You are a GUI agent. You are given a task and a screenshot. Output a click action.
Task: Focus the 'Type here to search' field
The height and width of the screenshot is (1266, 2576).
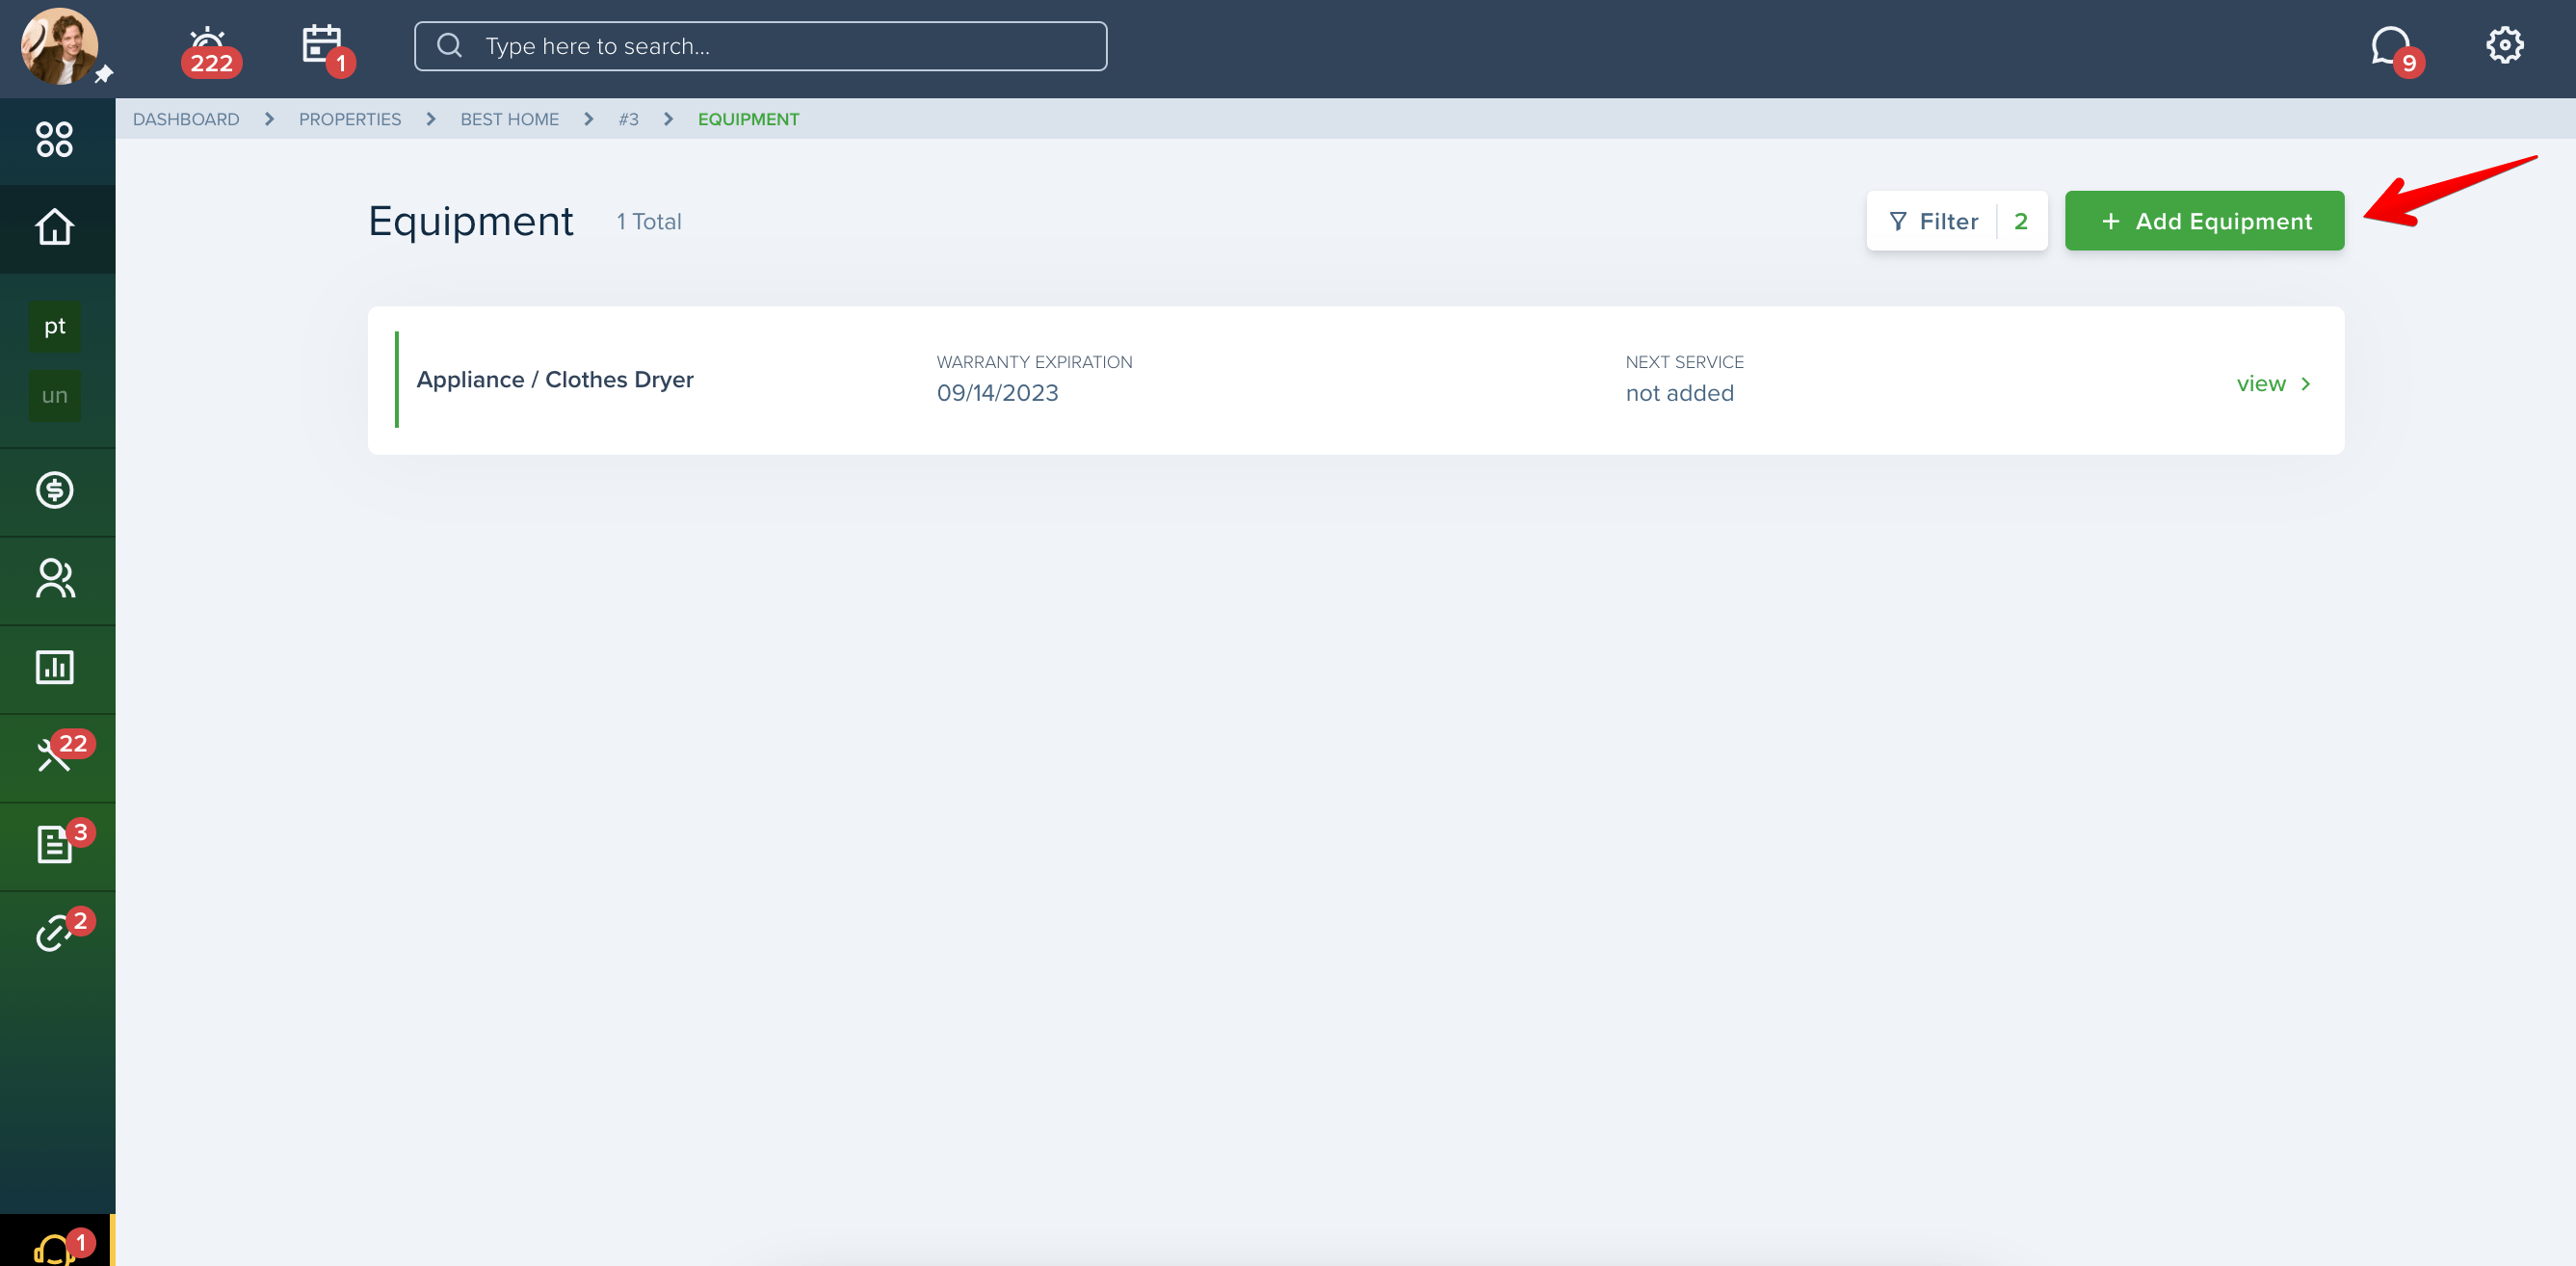(760, 46)
